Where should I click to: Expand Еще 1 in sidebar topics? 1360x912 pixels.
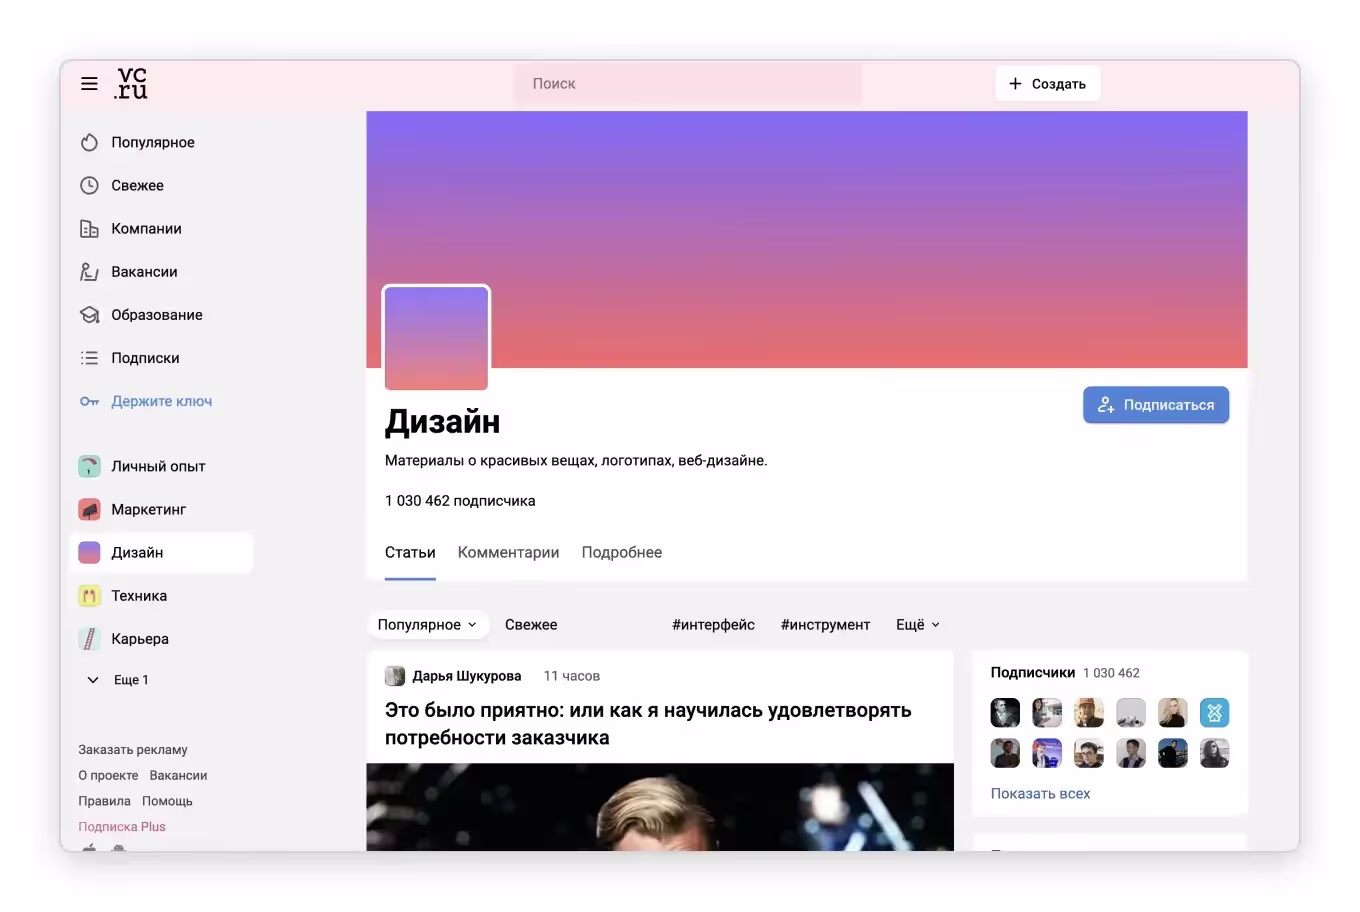click(x=118, y=680)
